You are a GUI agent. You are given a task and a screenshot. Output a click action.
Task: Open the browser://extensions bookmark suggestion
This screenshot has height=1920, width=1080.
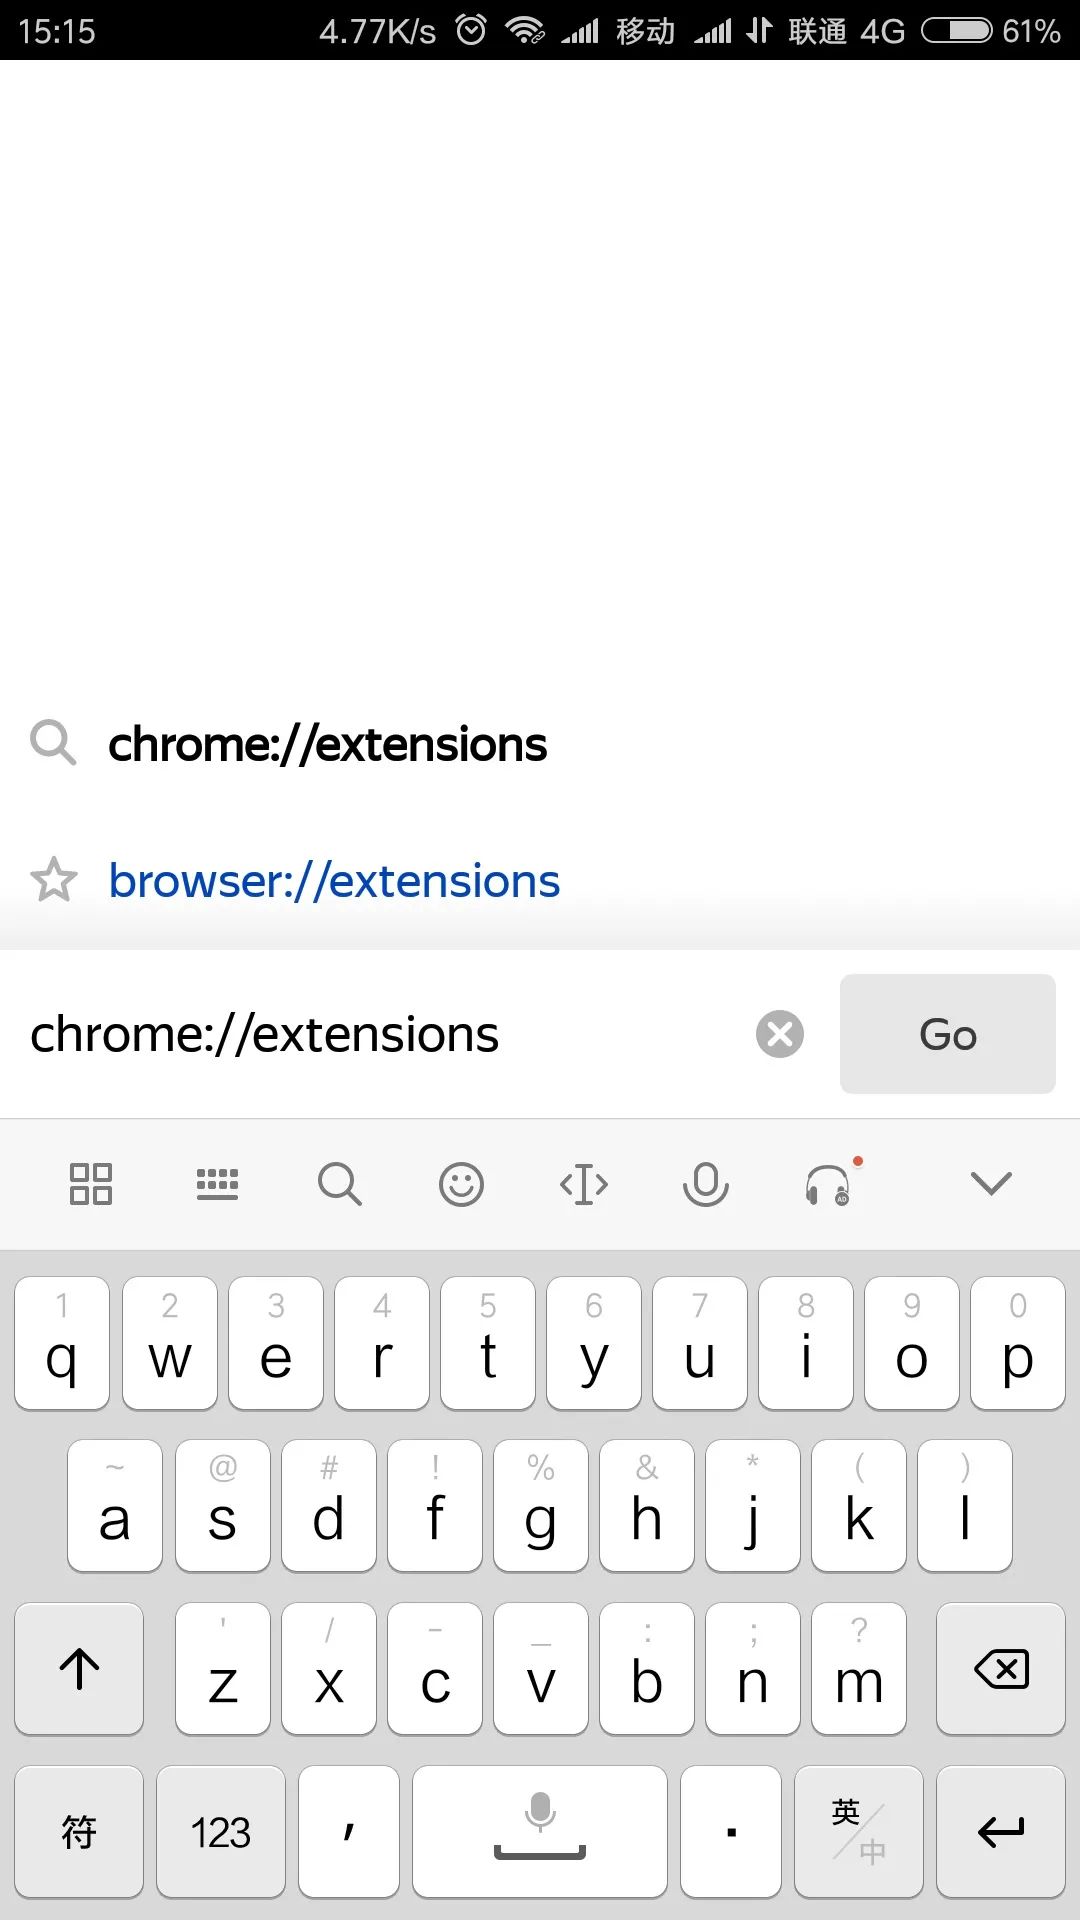coord(334,882)
